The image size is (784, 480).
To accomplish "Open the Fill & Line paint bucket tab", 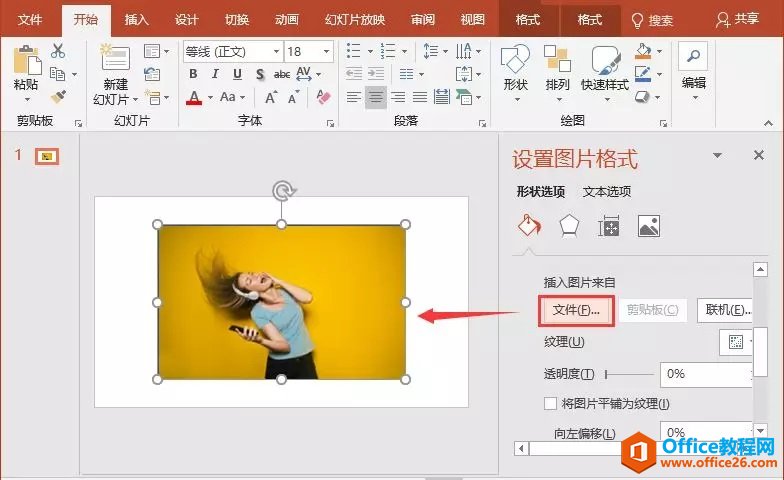I will point(528,226).
